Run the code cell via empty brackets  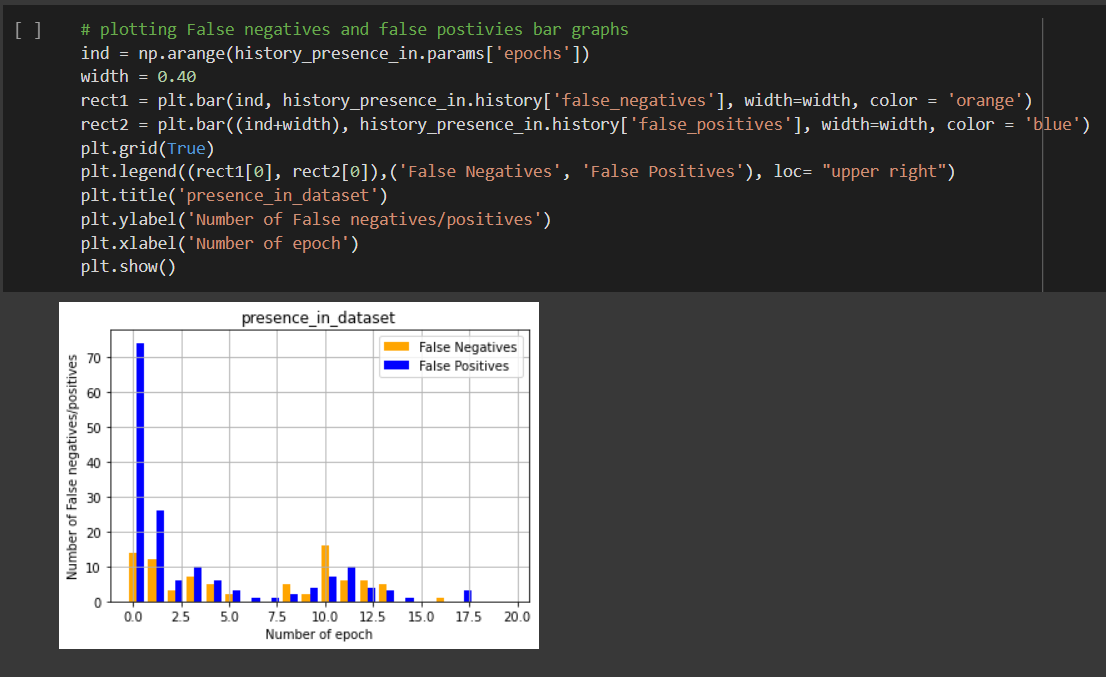coord(28,30)
